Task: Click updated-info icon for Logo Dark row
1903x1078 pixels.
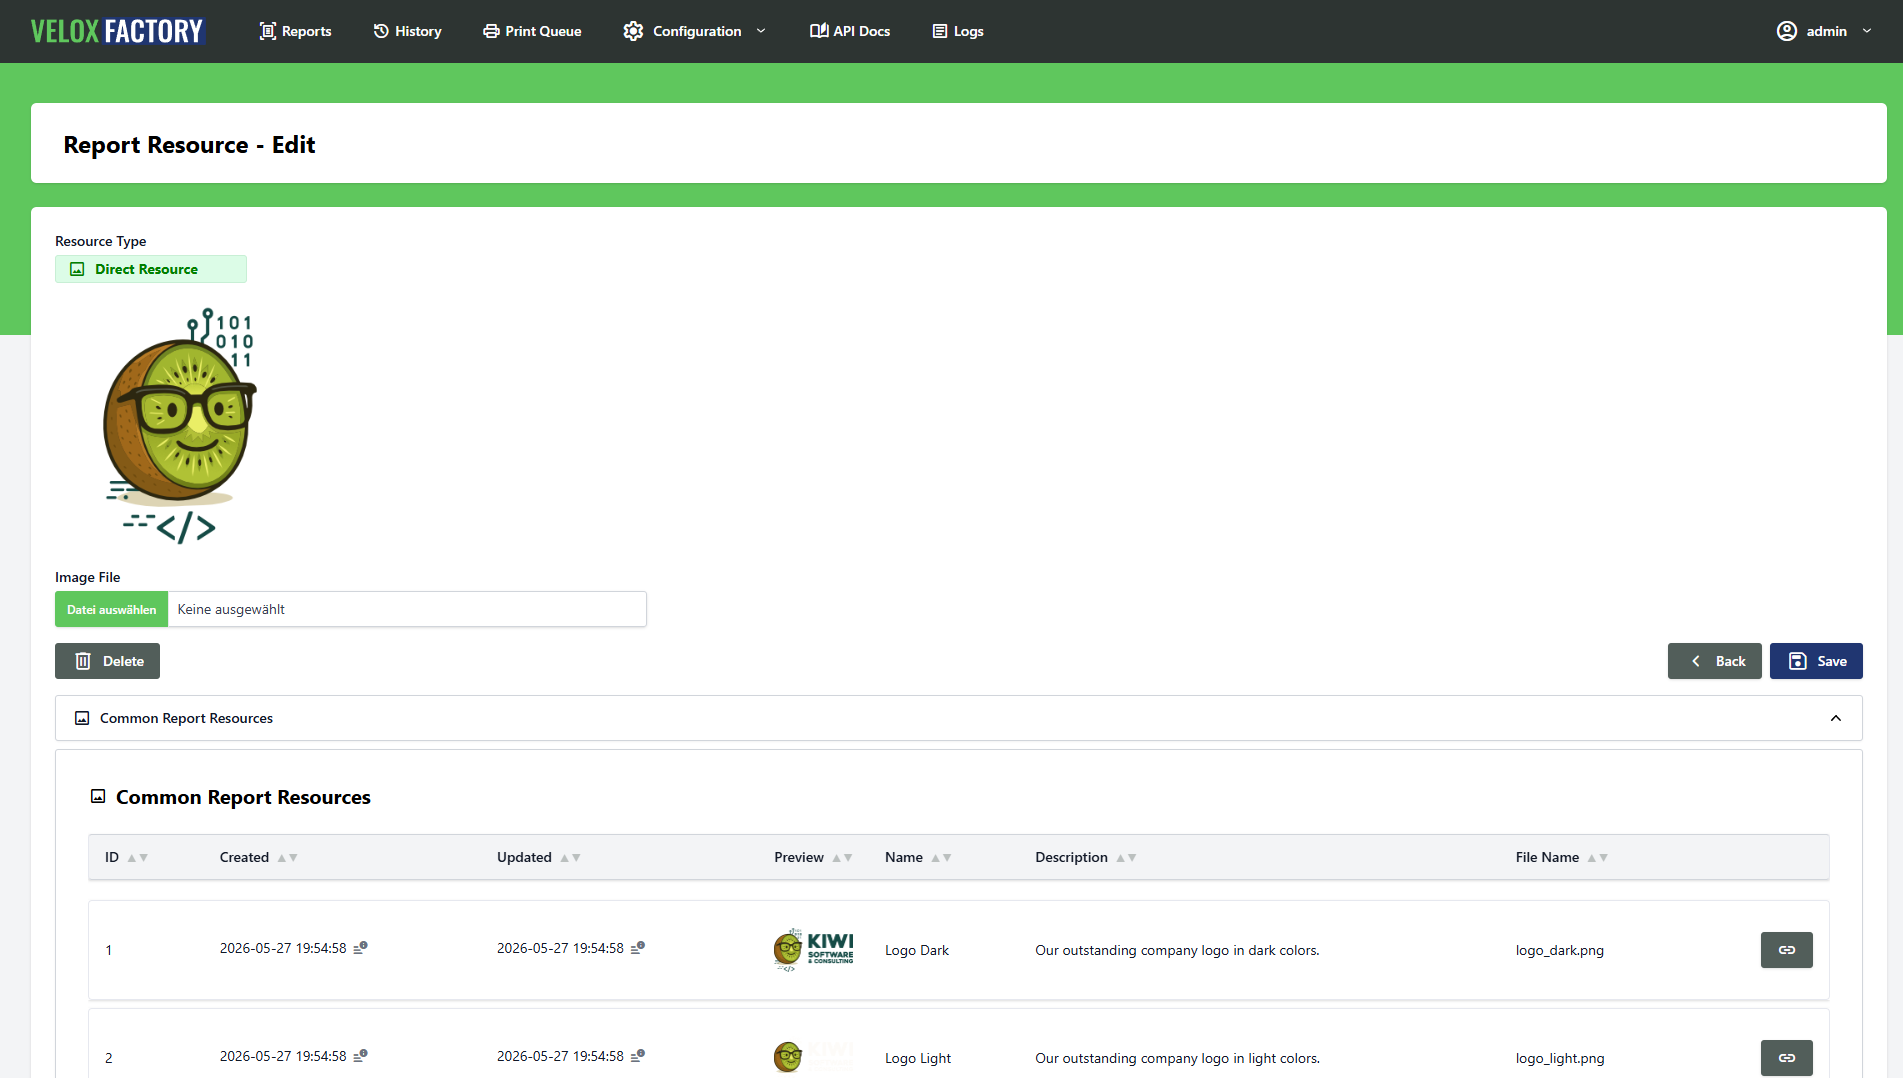Action: point(637,947)
